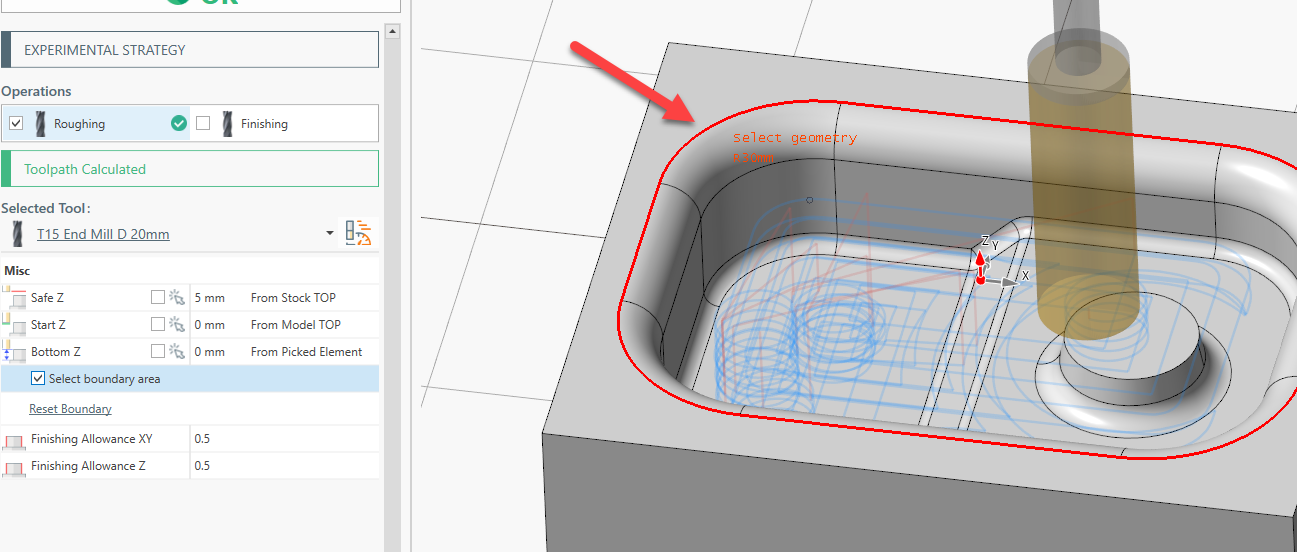The height and width of the screenshot is (552, 1297).
Task: Toggle the Select boundary area checkbox
Action: 38,379
